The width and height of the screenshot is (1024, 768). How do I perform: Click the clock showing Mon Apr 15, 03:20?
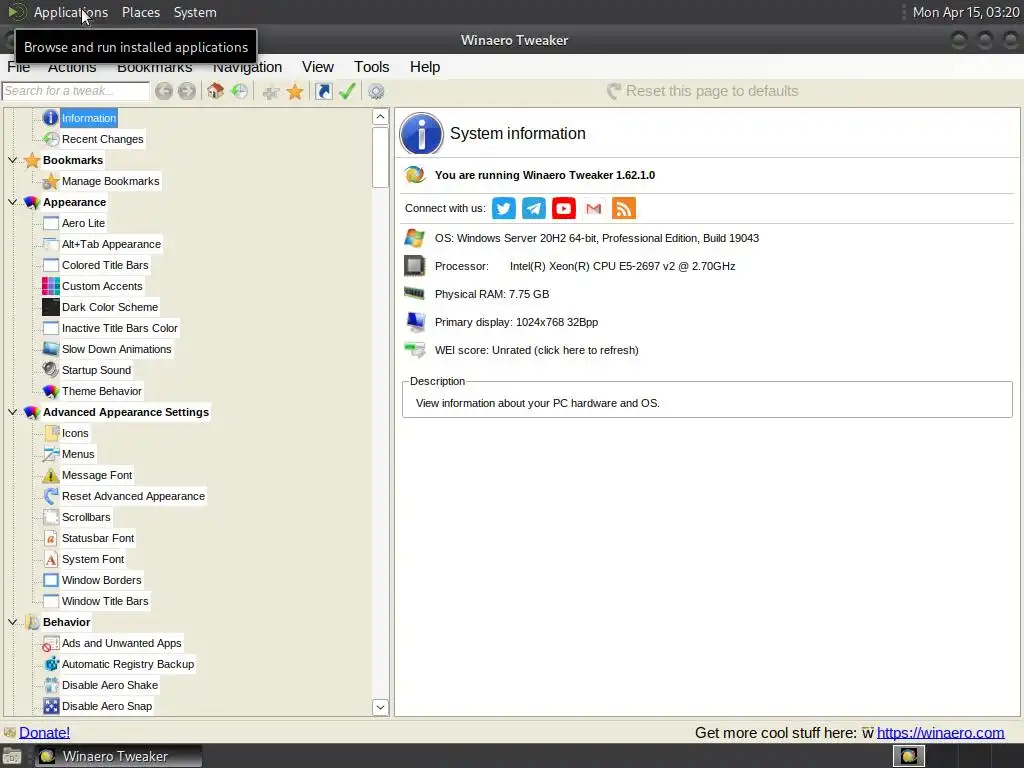coord(965,12)
